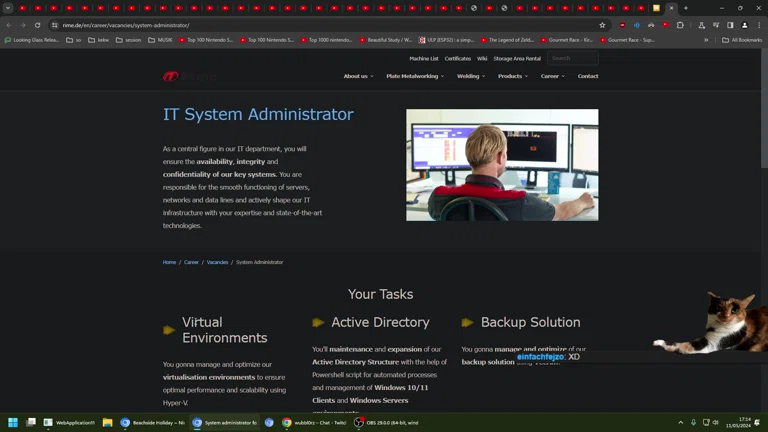Image resolution: width=768 pixels, height=432 pixels.
Task: Open the browser three-dot menu
Action: [758, 25]
